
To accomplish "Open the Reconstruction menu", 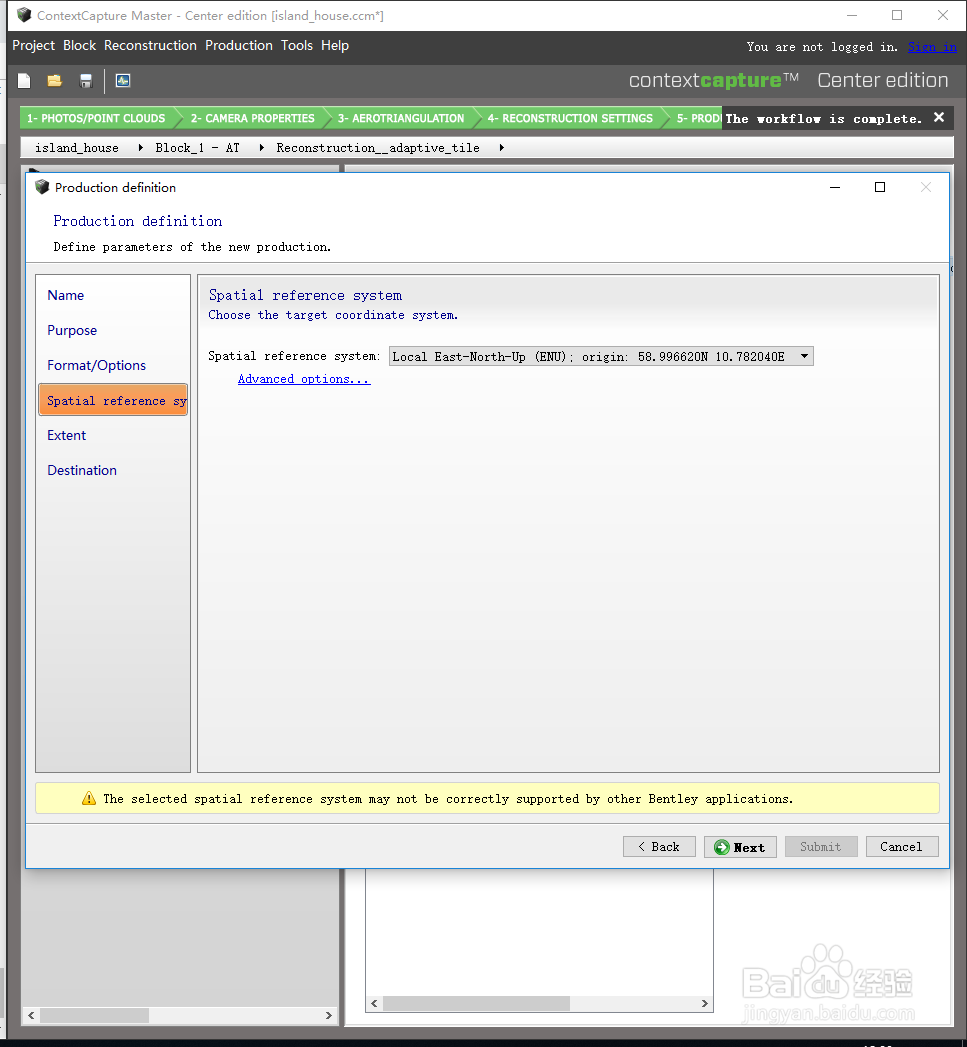I will (x=150, y=45).
